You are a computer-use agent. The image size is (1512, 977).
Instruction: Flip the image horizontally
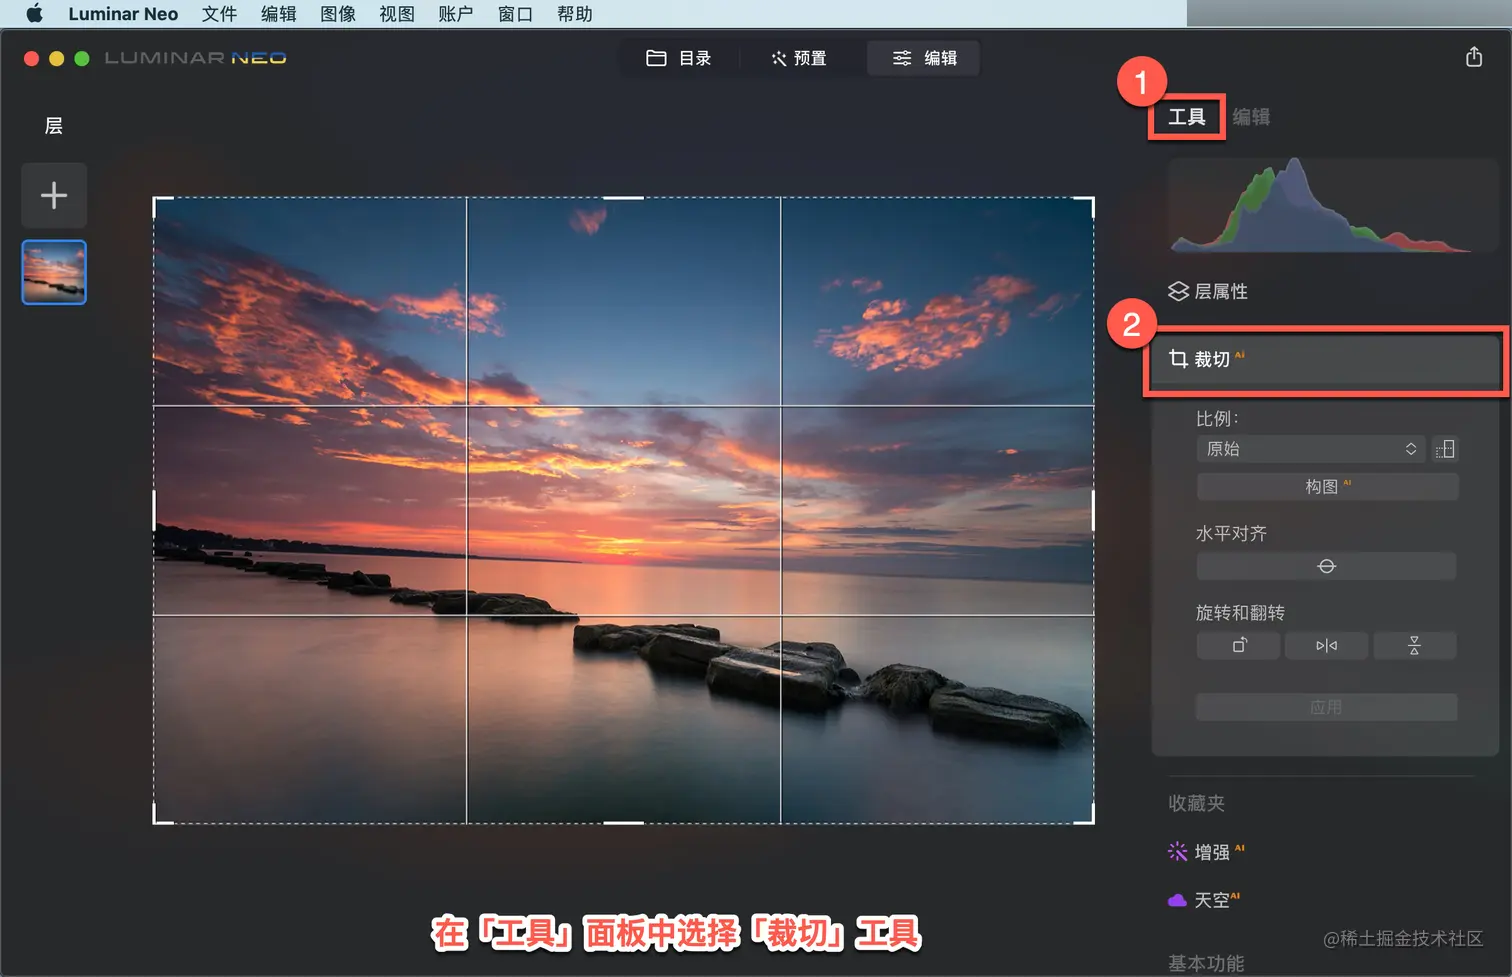point(1326,646)
